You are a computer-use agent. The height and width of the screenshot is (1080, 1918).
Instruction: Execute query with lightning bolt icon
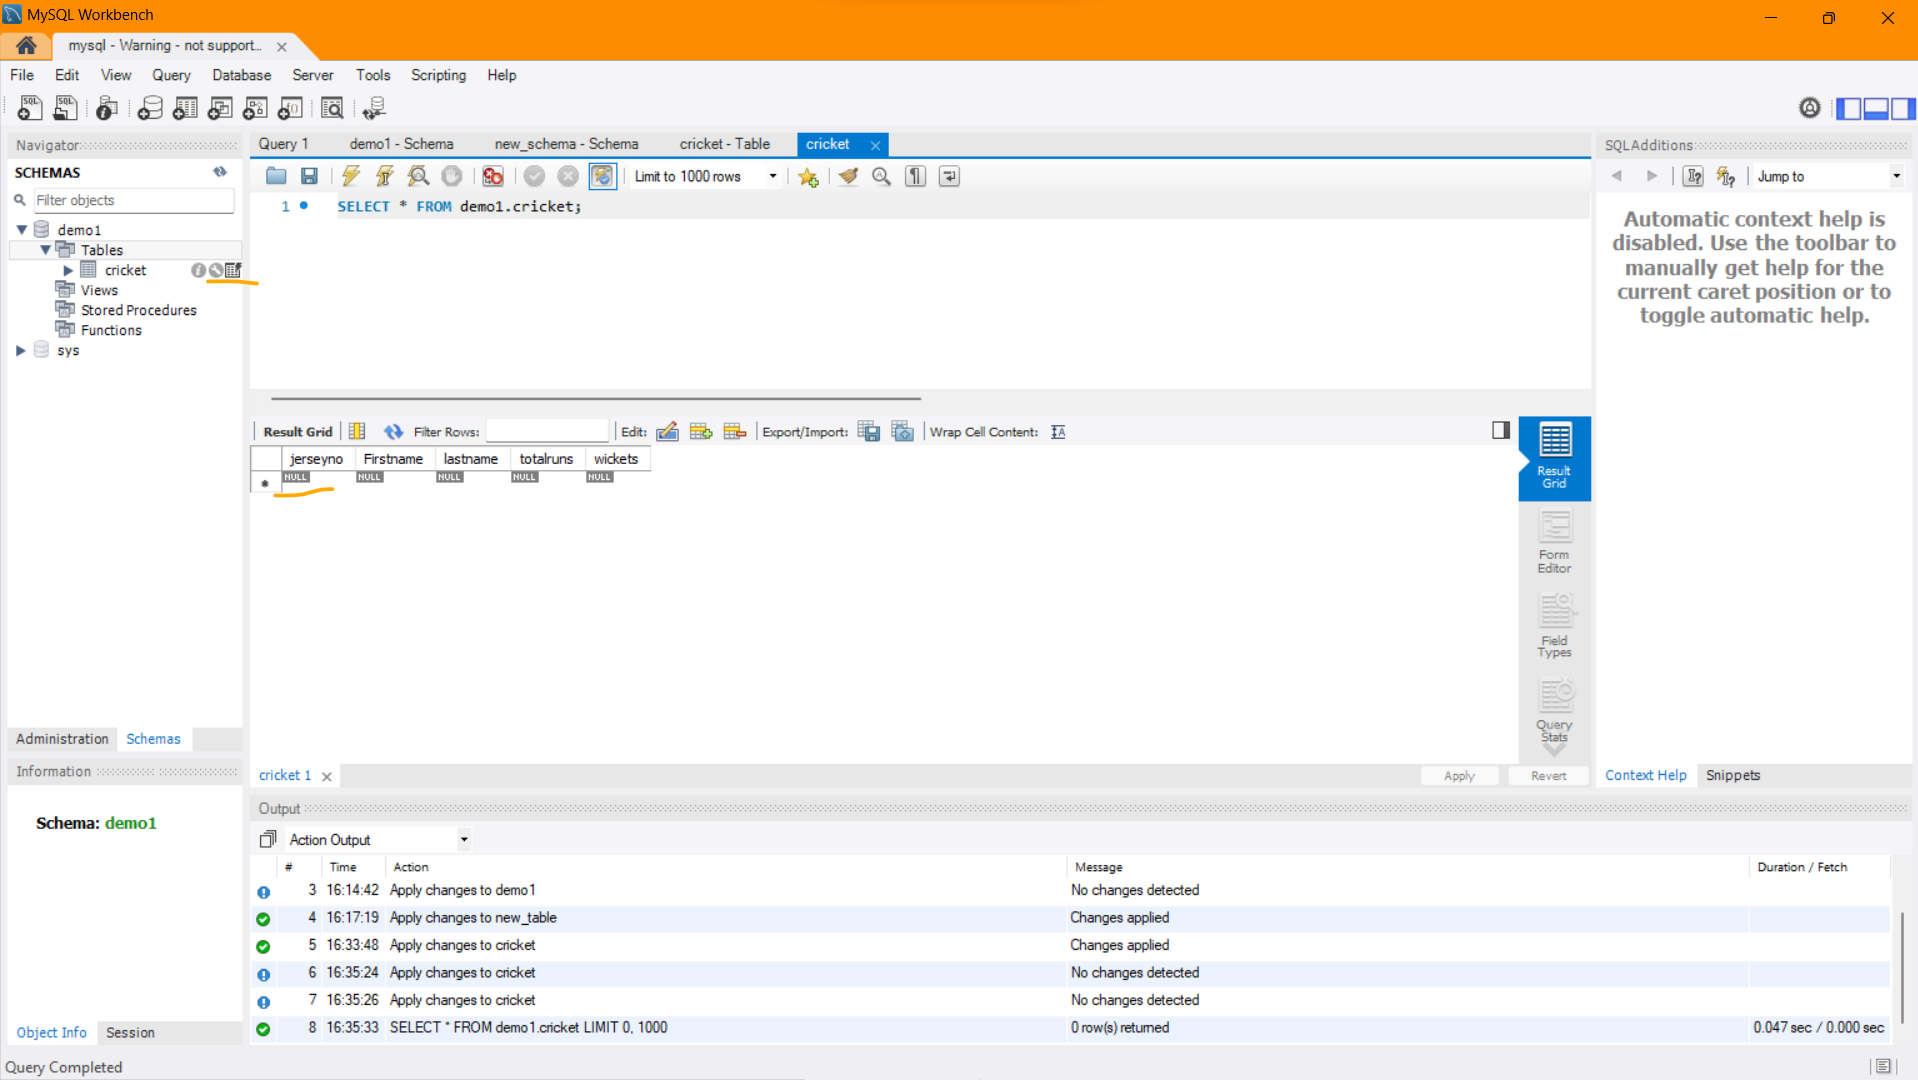coord(350,176)
